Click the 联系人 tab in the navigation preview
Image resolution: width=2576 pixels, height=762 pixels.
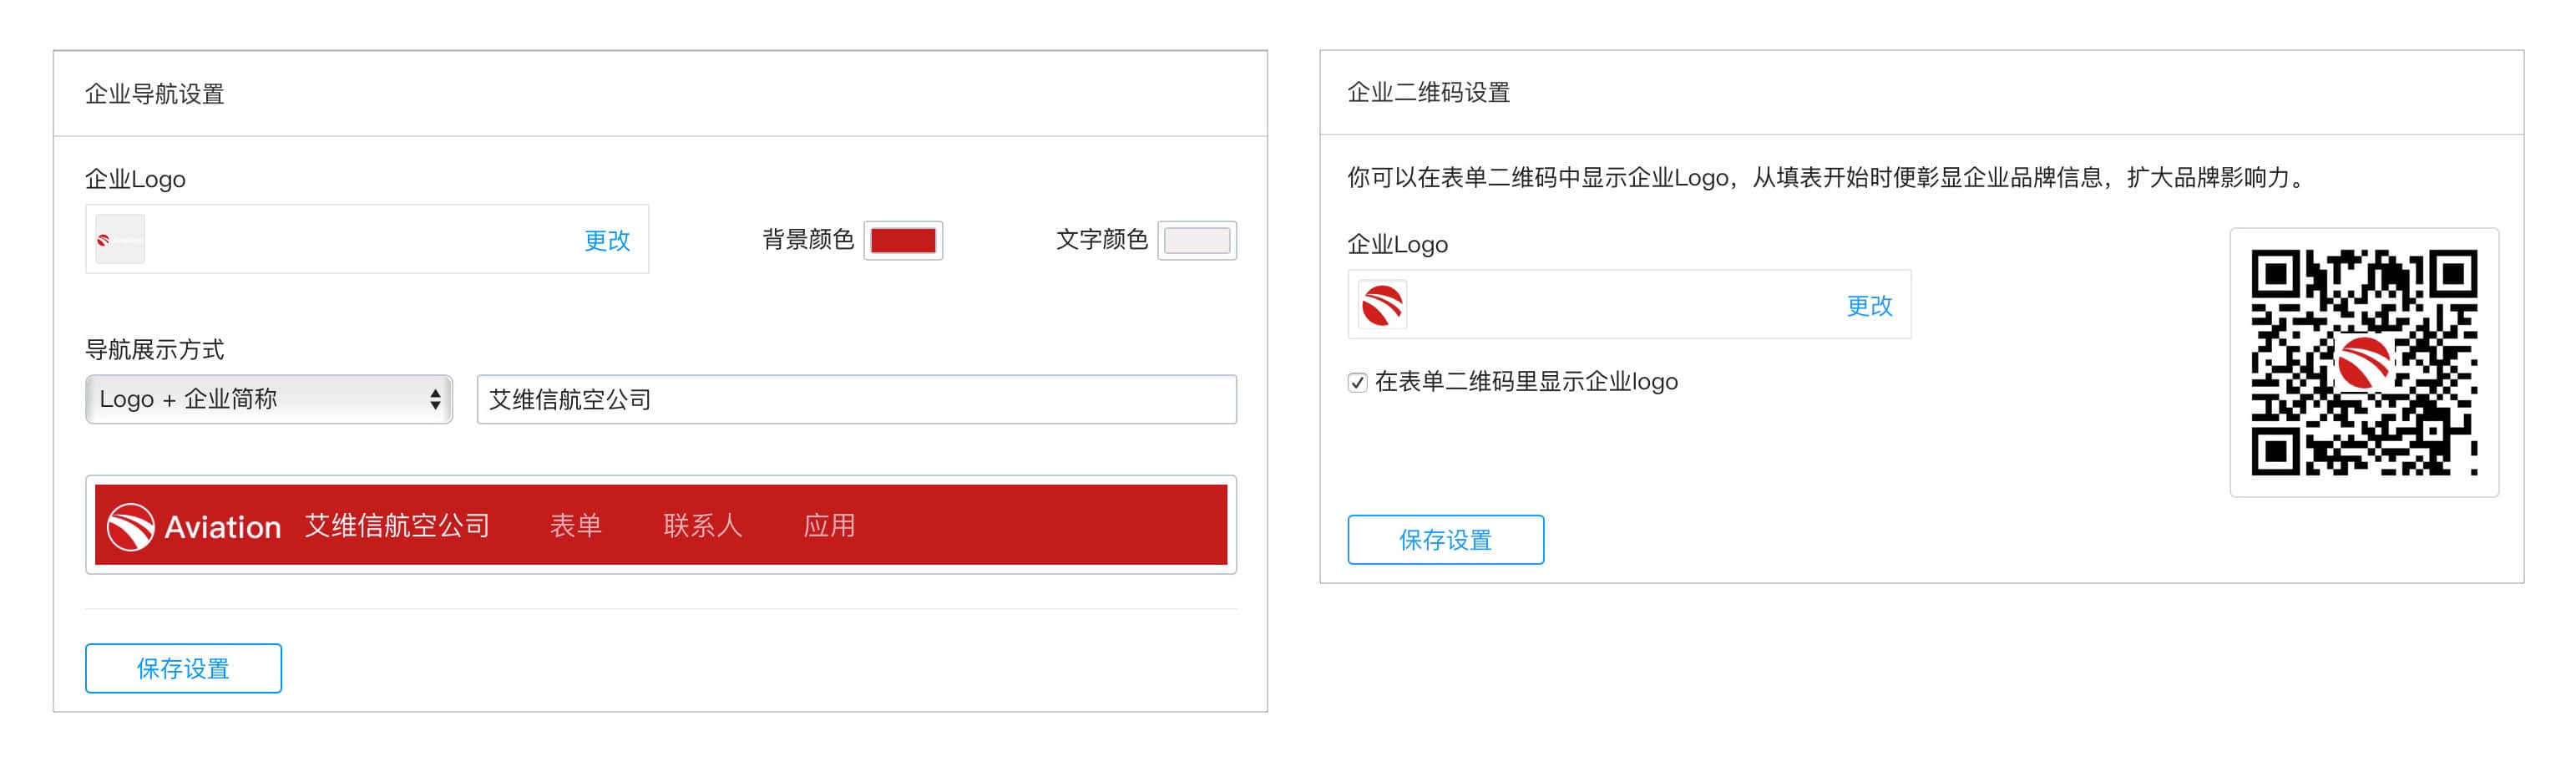tap(702, 526)
